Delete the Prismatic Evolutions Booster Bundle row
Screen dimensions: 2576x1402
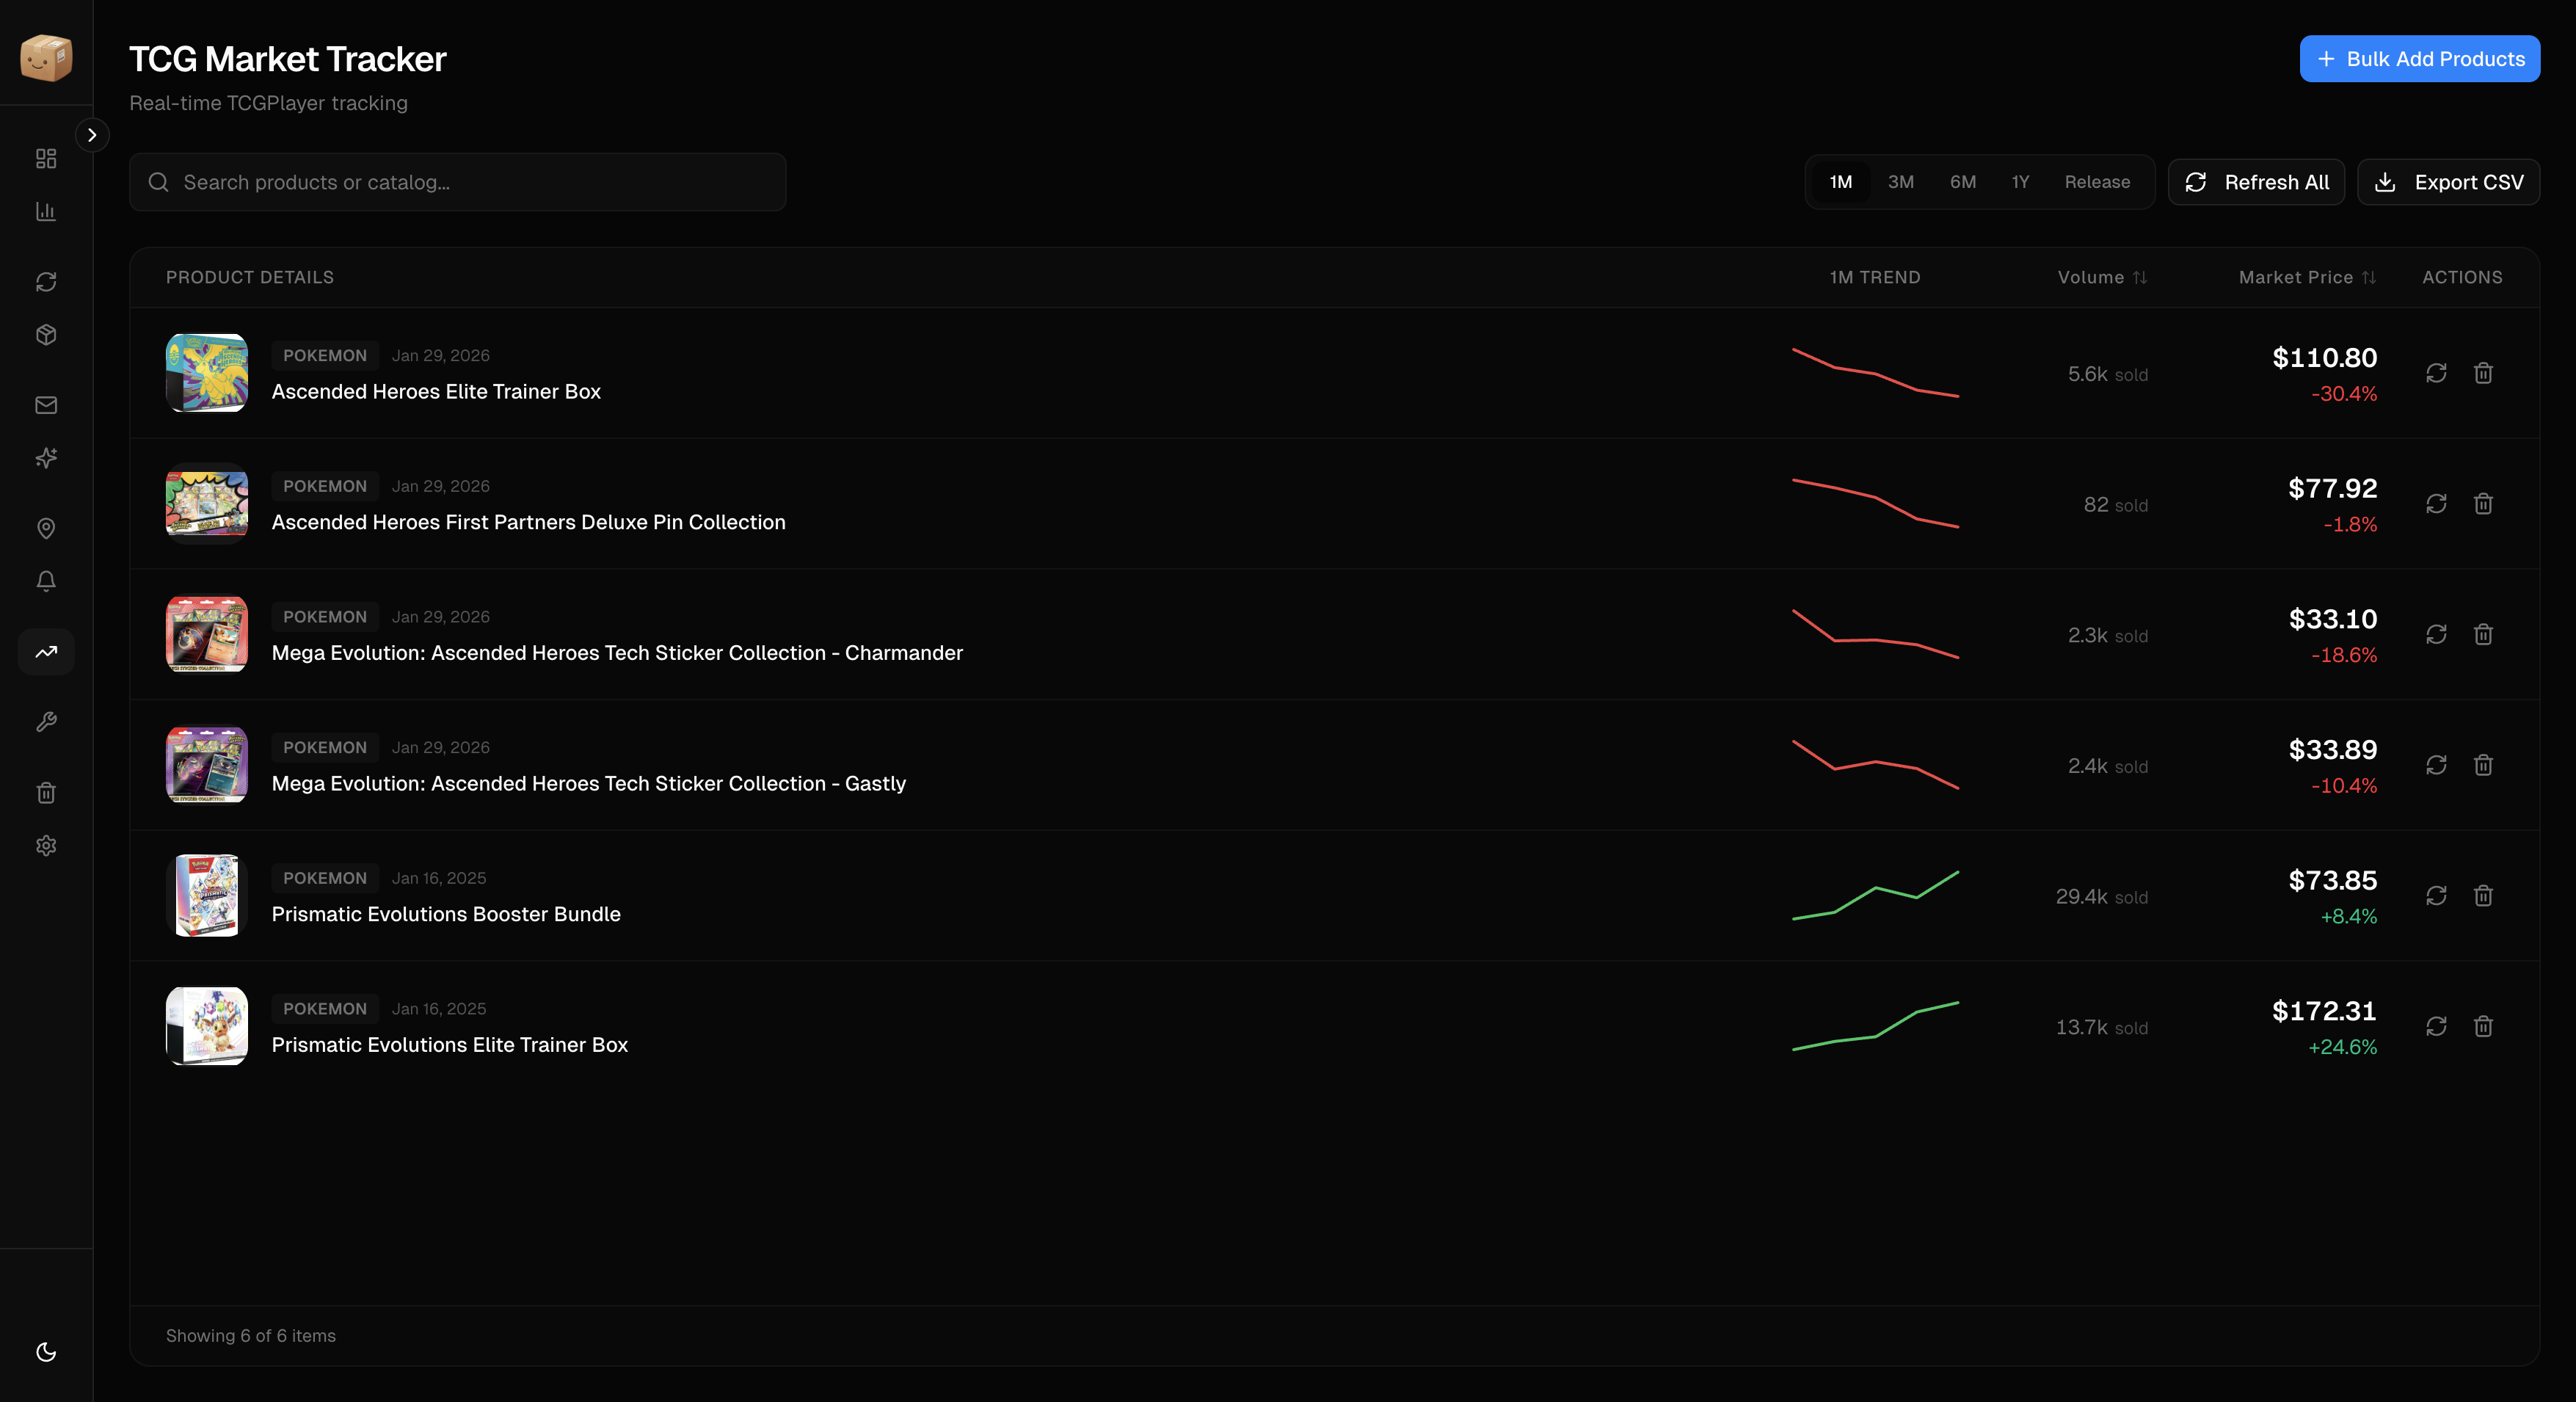pyautogui.click(x=2483, y=896)
